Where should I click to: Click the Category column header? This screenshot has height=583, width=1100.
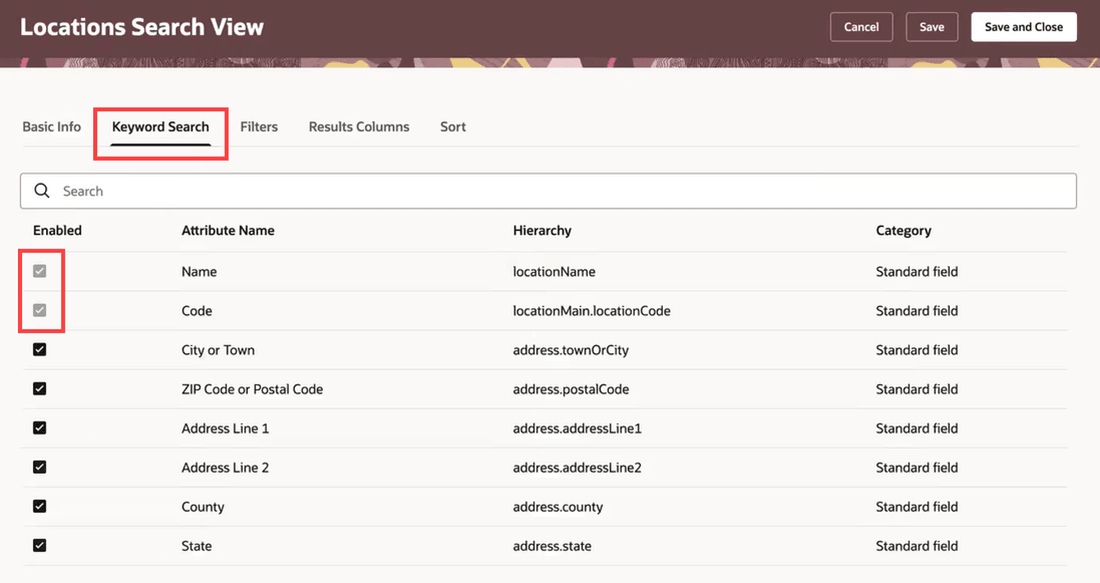click(x=904, y=231)
